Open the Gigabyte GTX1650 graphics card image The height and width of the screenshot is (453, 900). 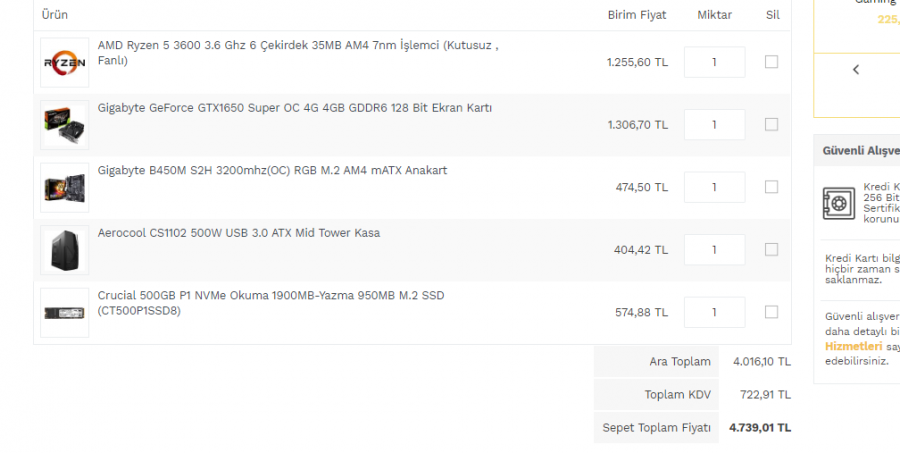click(x=64, y=125)
